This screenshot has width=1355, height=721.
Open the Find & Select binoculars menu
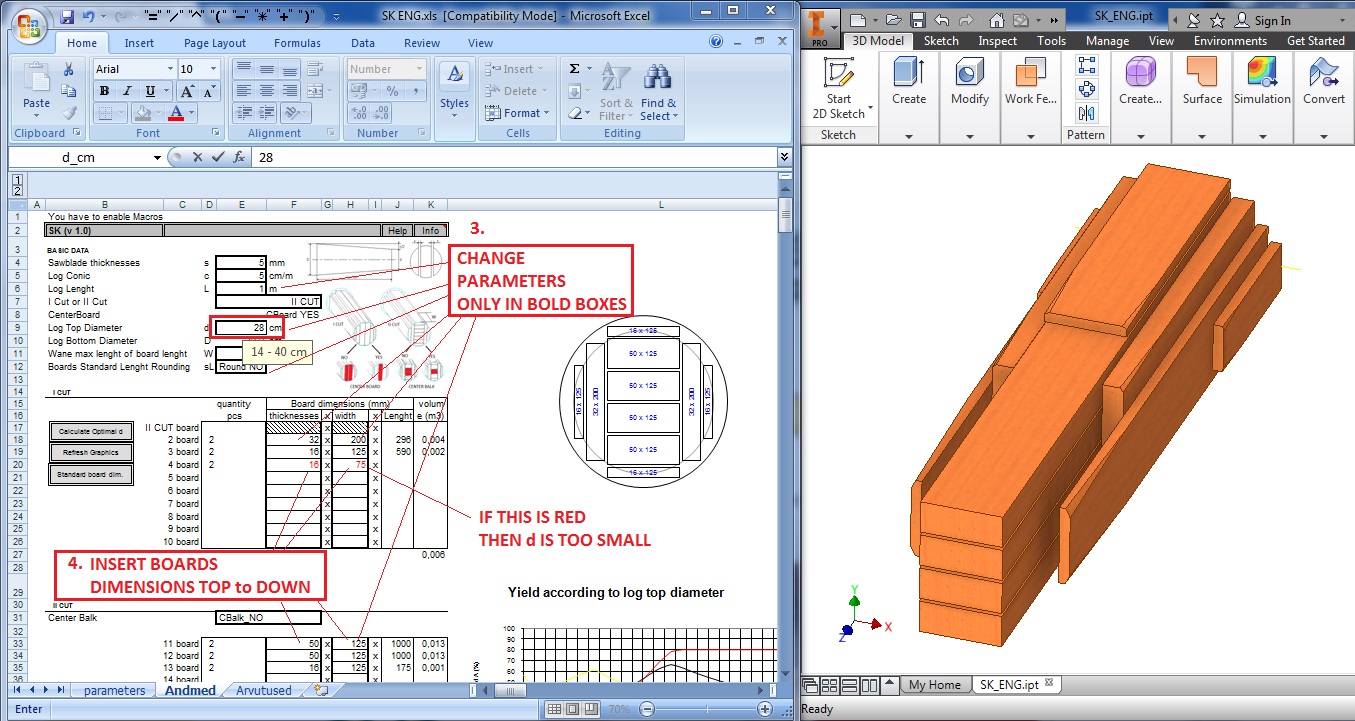(x=658, y=93)
